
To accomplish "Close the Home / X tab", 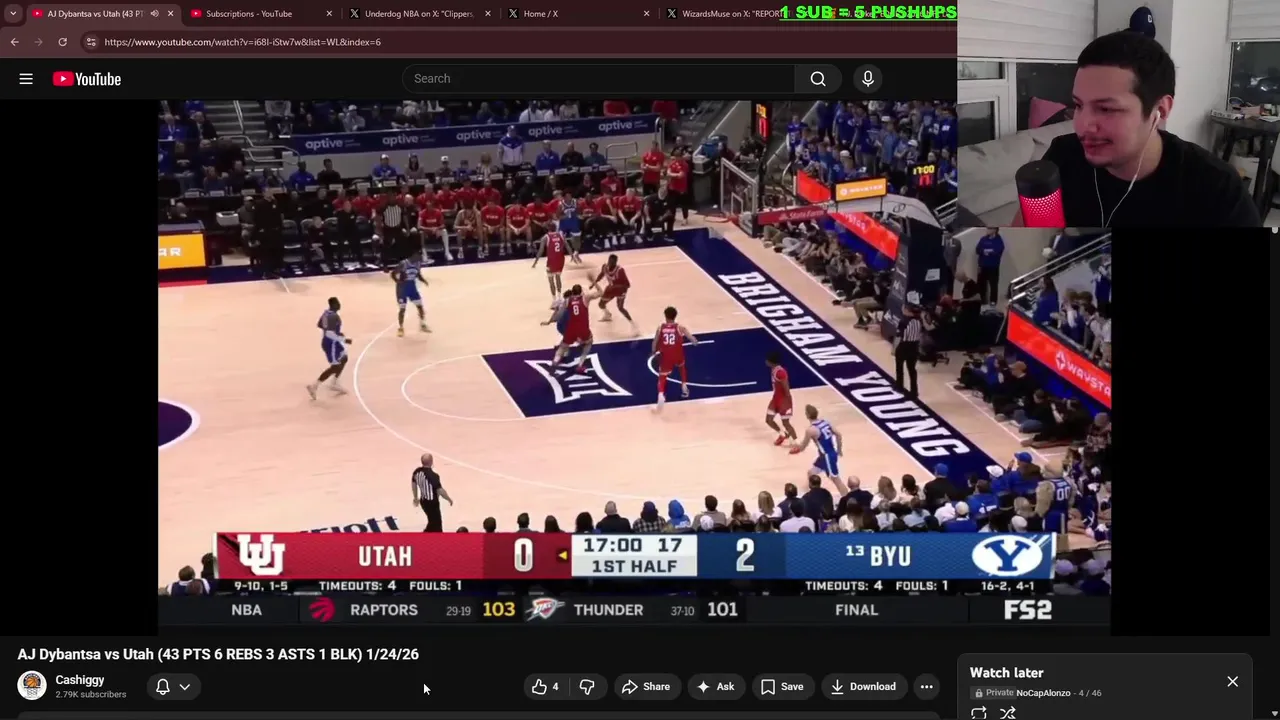I will 646,14.
